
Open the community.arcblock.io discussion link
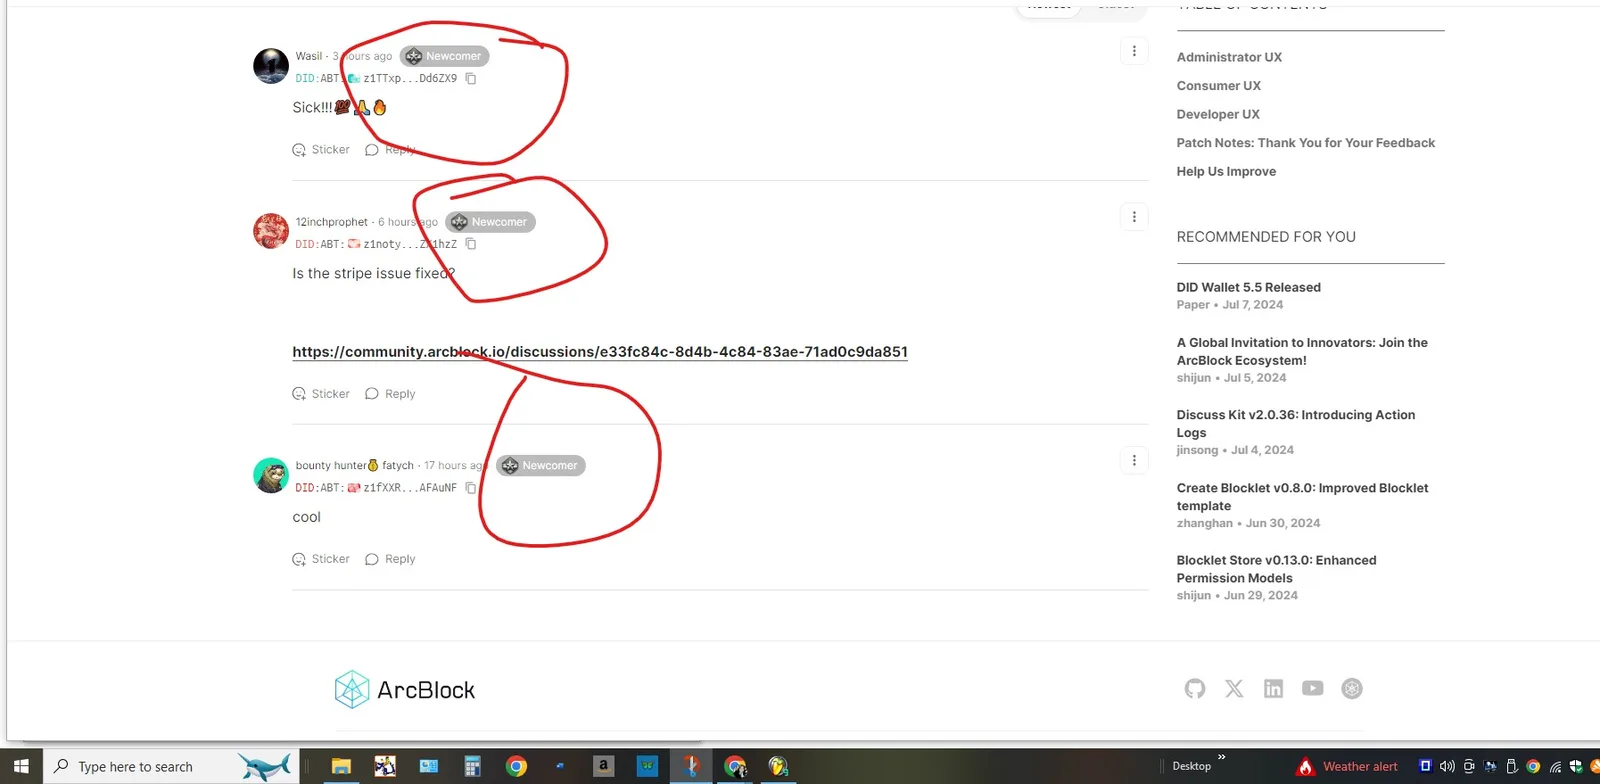pos(600,352)
